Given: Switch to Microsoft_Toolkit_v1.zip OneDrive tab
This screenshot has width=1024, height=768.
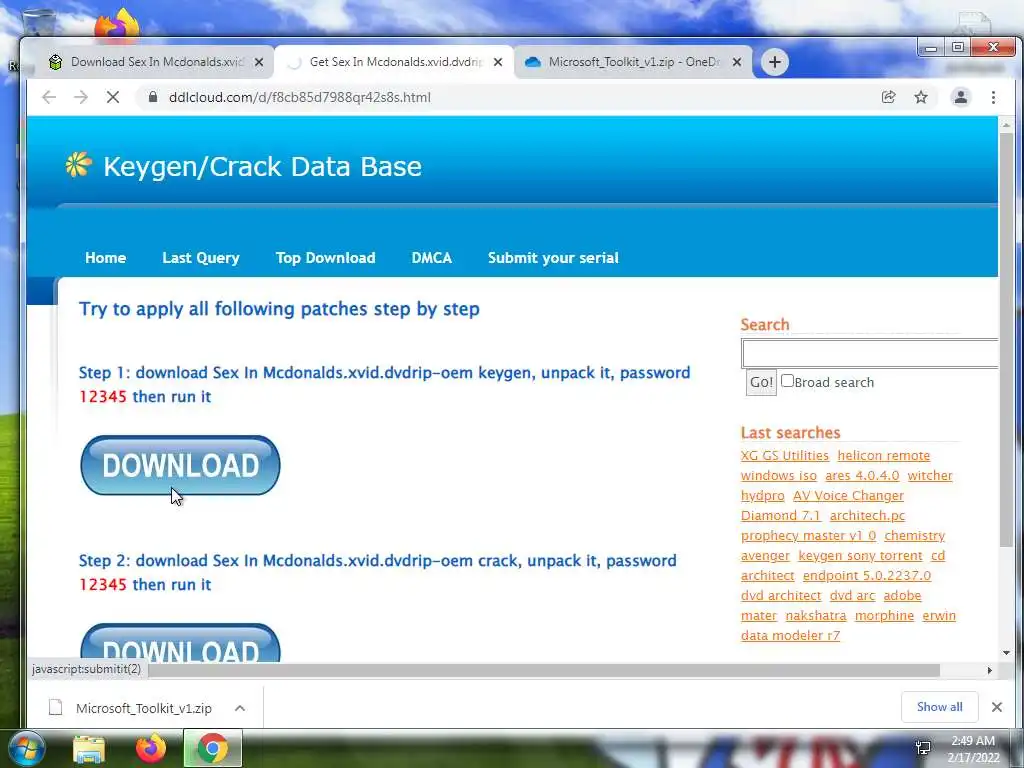Looking at the screenshot, I should click(x=632, y=62).
